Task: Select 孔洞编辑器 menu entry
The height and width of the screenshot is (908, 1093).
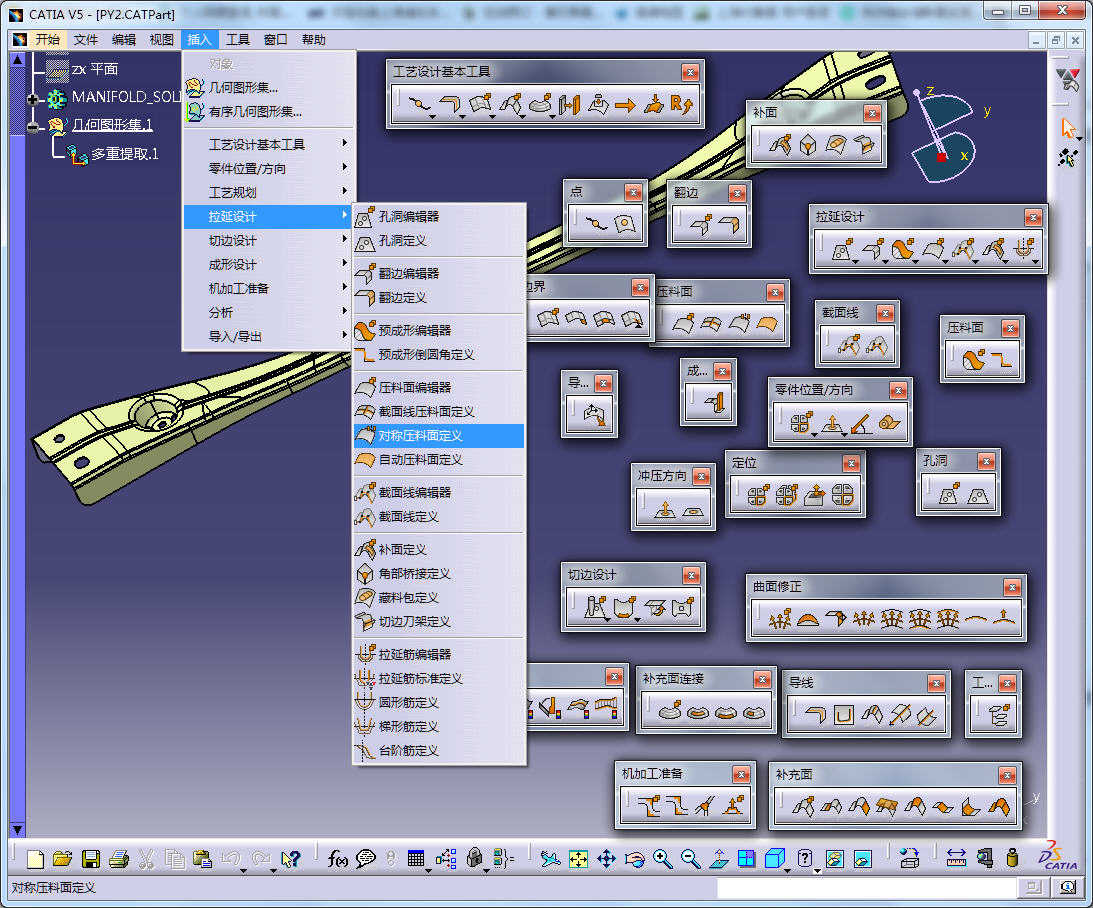Action: 438,217
